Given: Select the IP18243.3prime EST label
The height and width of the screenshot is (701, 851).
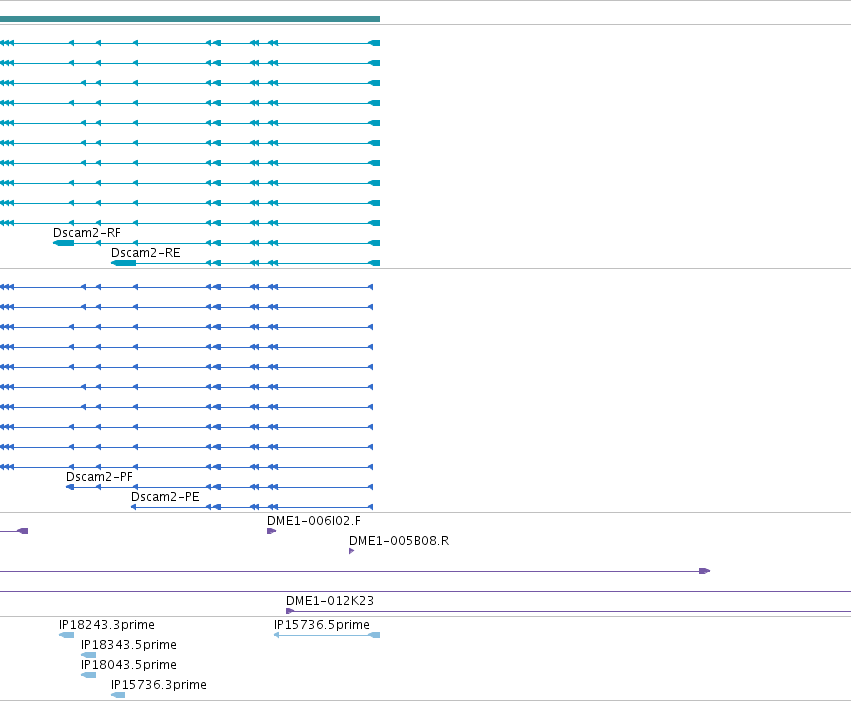Looking at the screenshot, I should click(107, 625).
